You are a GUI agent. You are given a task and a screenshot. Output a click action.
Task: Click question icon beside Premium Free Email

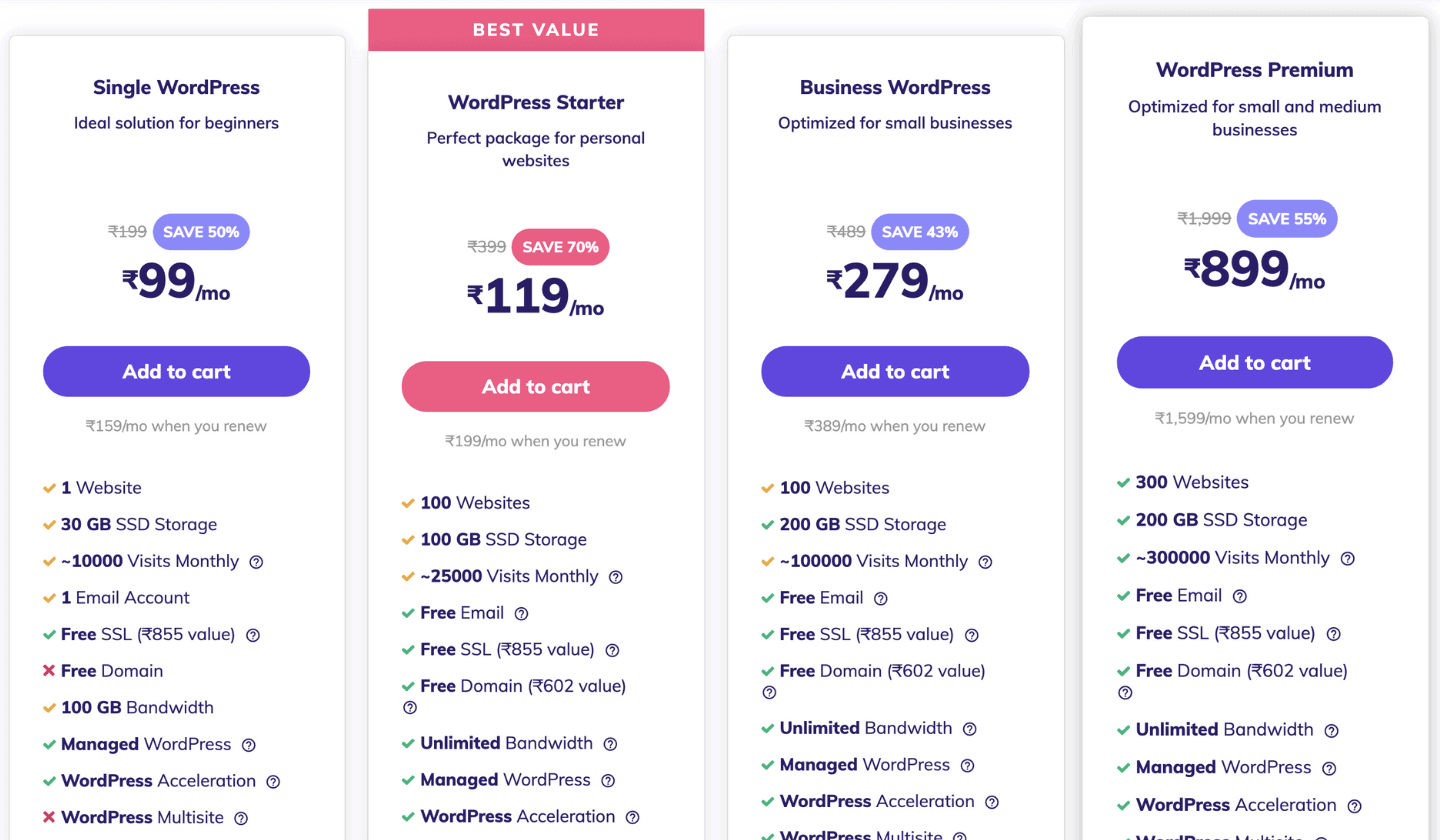point(1240,596)
